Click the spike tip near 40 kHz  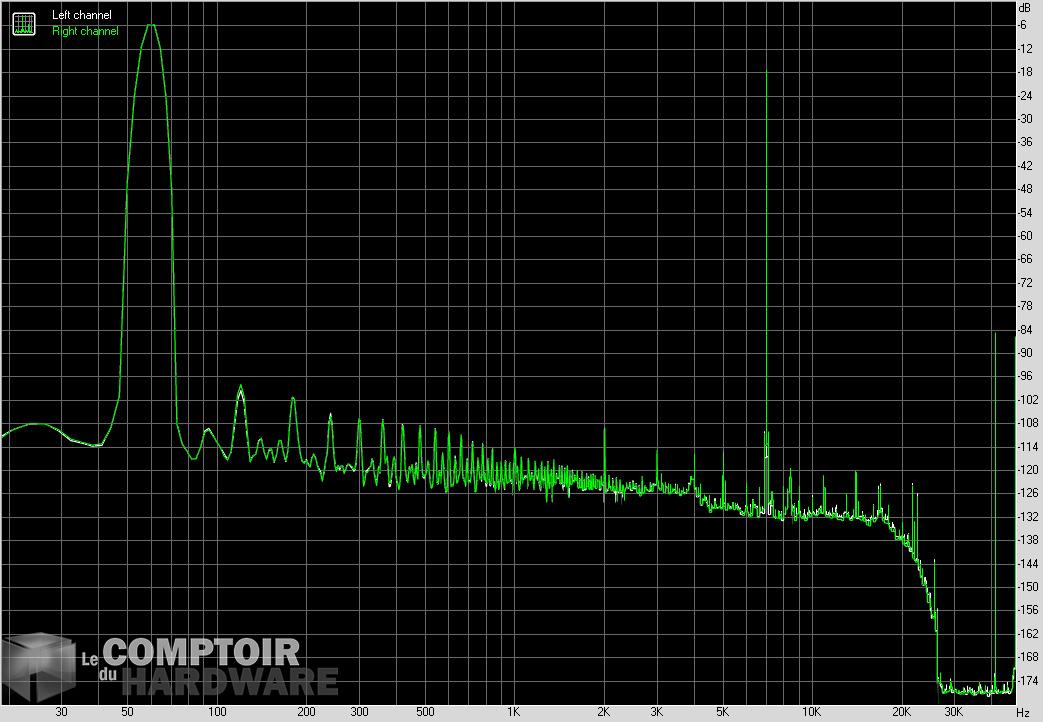pyautogui.click(x=995, y=334)
